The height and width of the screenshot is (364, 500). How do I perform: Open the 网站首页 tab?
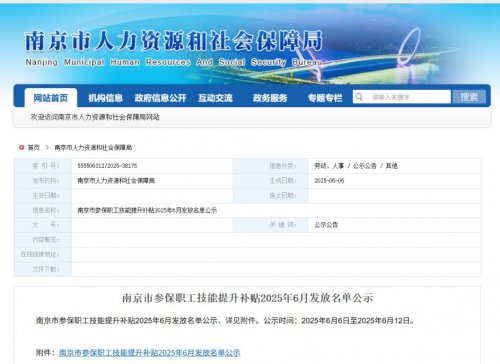(x=51, y=98)
